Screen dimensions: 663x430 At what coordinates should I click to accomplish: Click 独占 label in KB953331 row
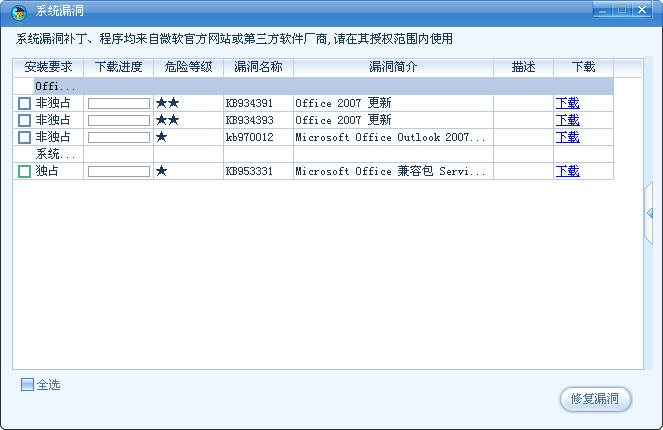click(x=47, y=171)
